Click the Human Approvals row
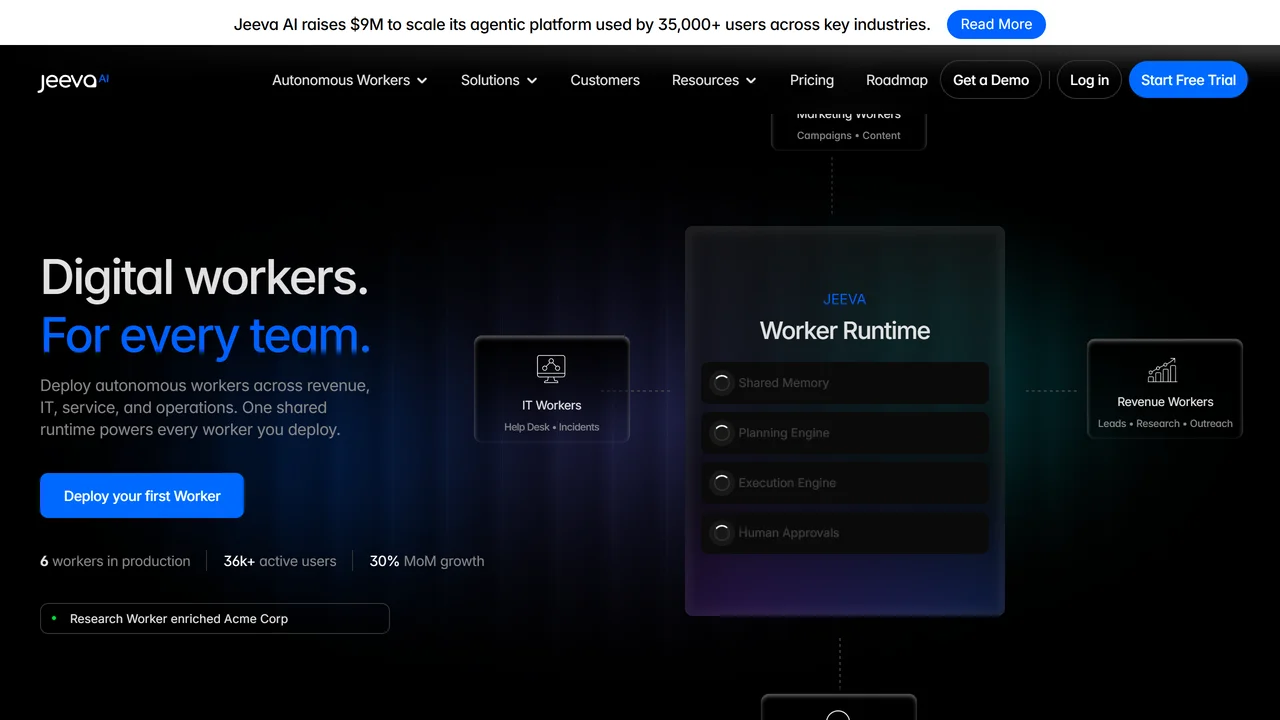Viewport: 1280px width, 720px height. pos(845,533)
